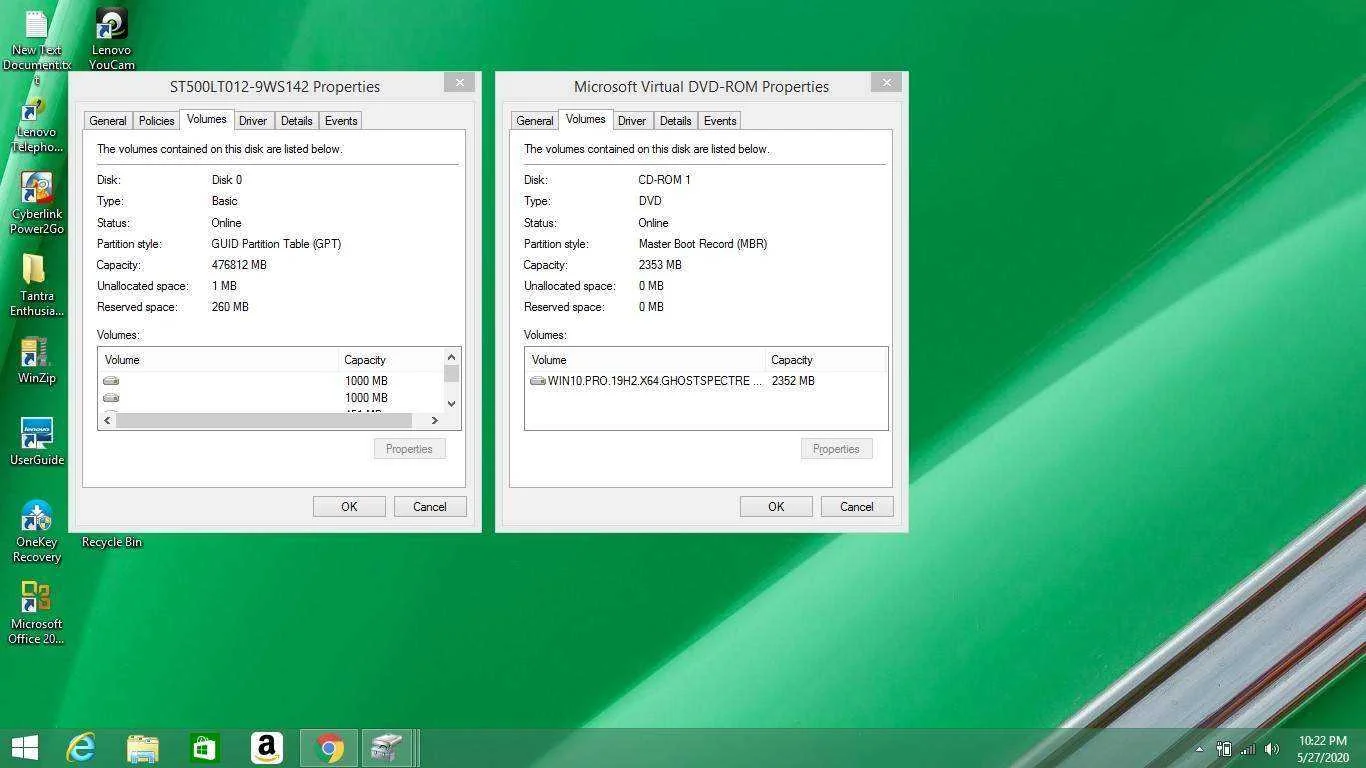
Task: Open the Windows Store taskbar icon
Action: coord(204,748)
